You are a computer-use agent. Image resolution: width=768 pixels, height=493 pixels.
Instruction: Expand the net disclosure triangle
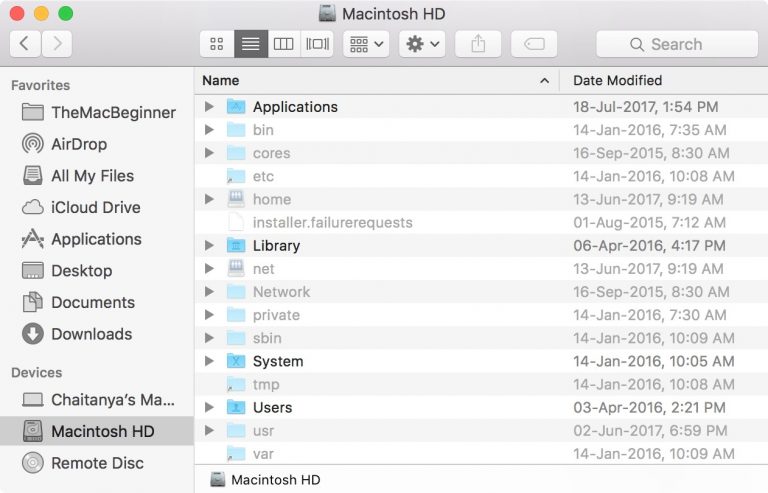(209, 268)
